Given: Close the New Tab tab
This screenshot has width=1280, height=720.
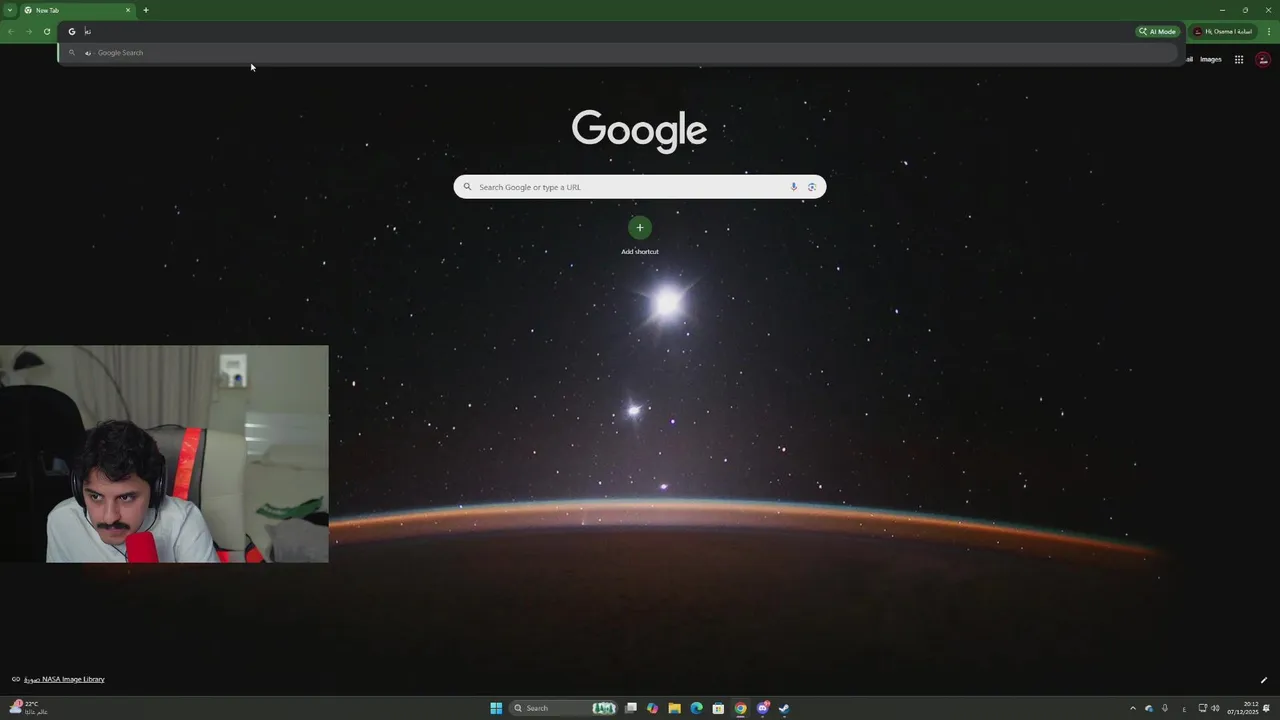Looking at the screenshot, I should [128, 10].
